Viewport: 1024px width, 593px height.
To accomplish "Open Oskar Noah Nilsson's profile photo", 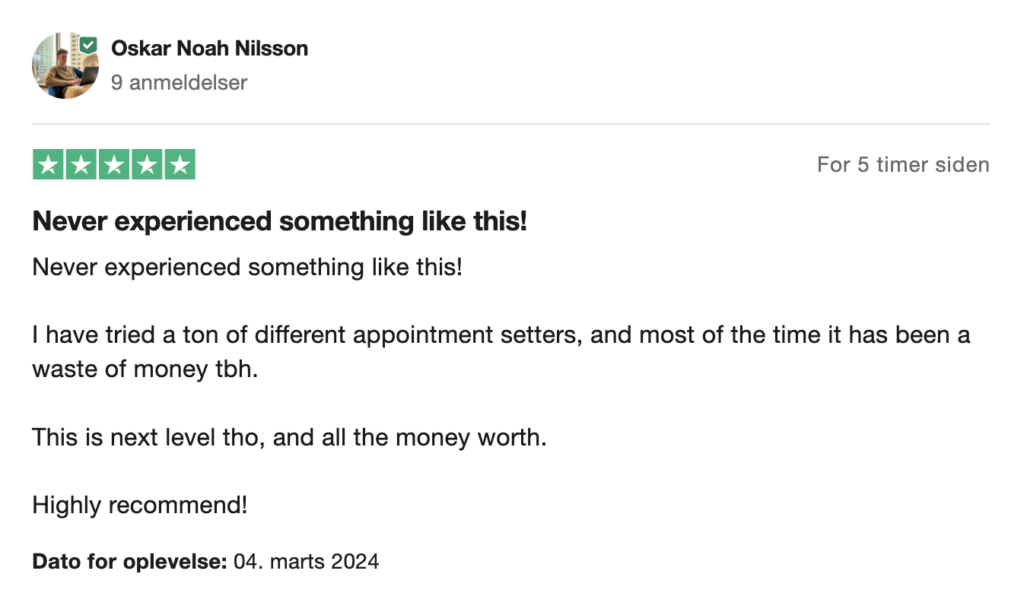I will [62, 66].
